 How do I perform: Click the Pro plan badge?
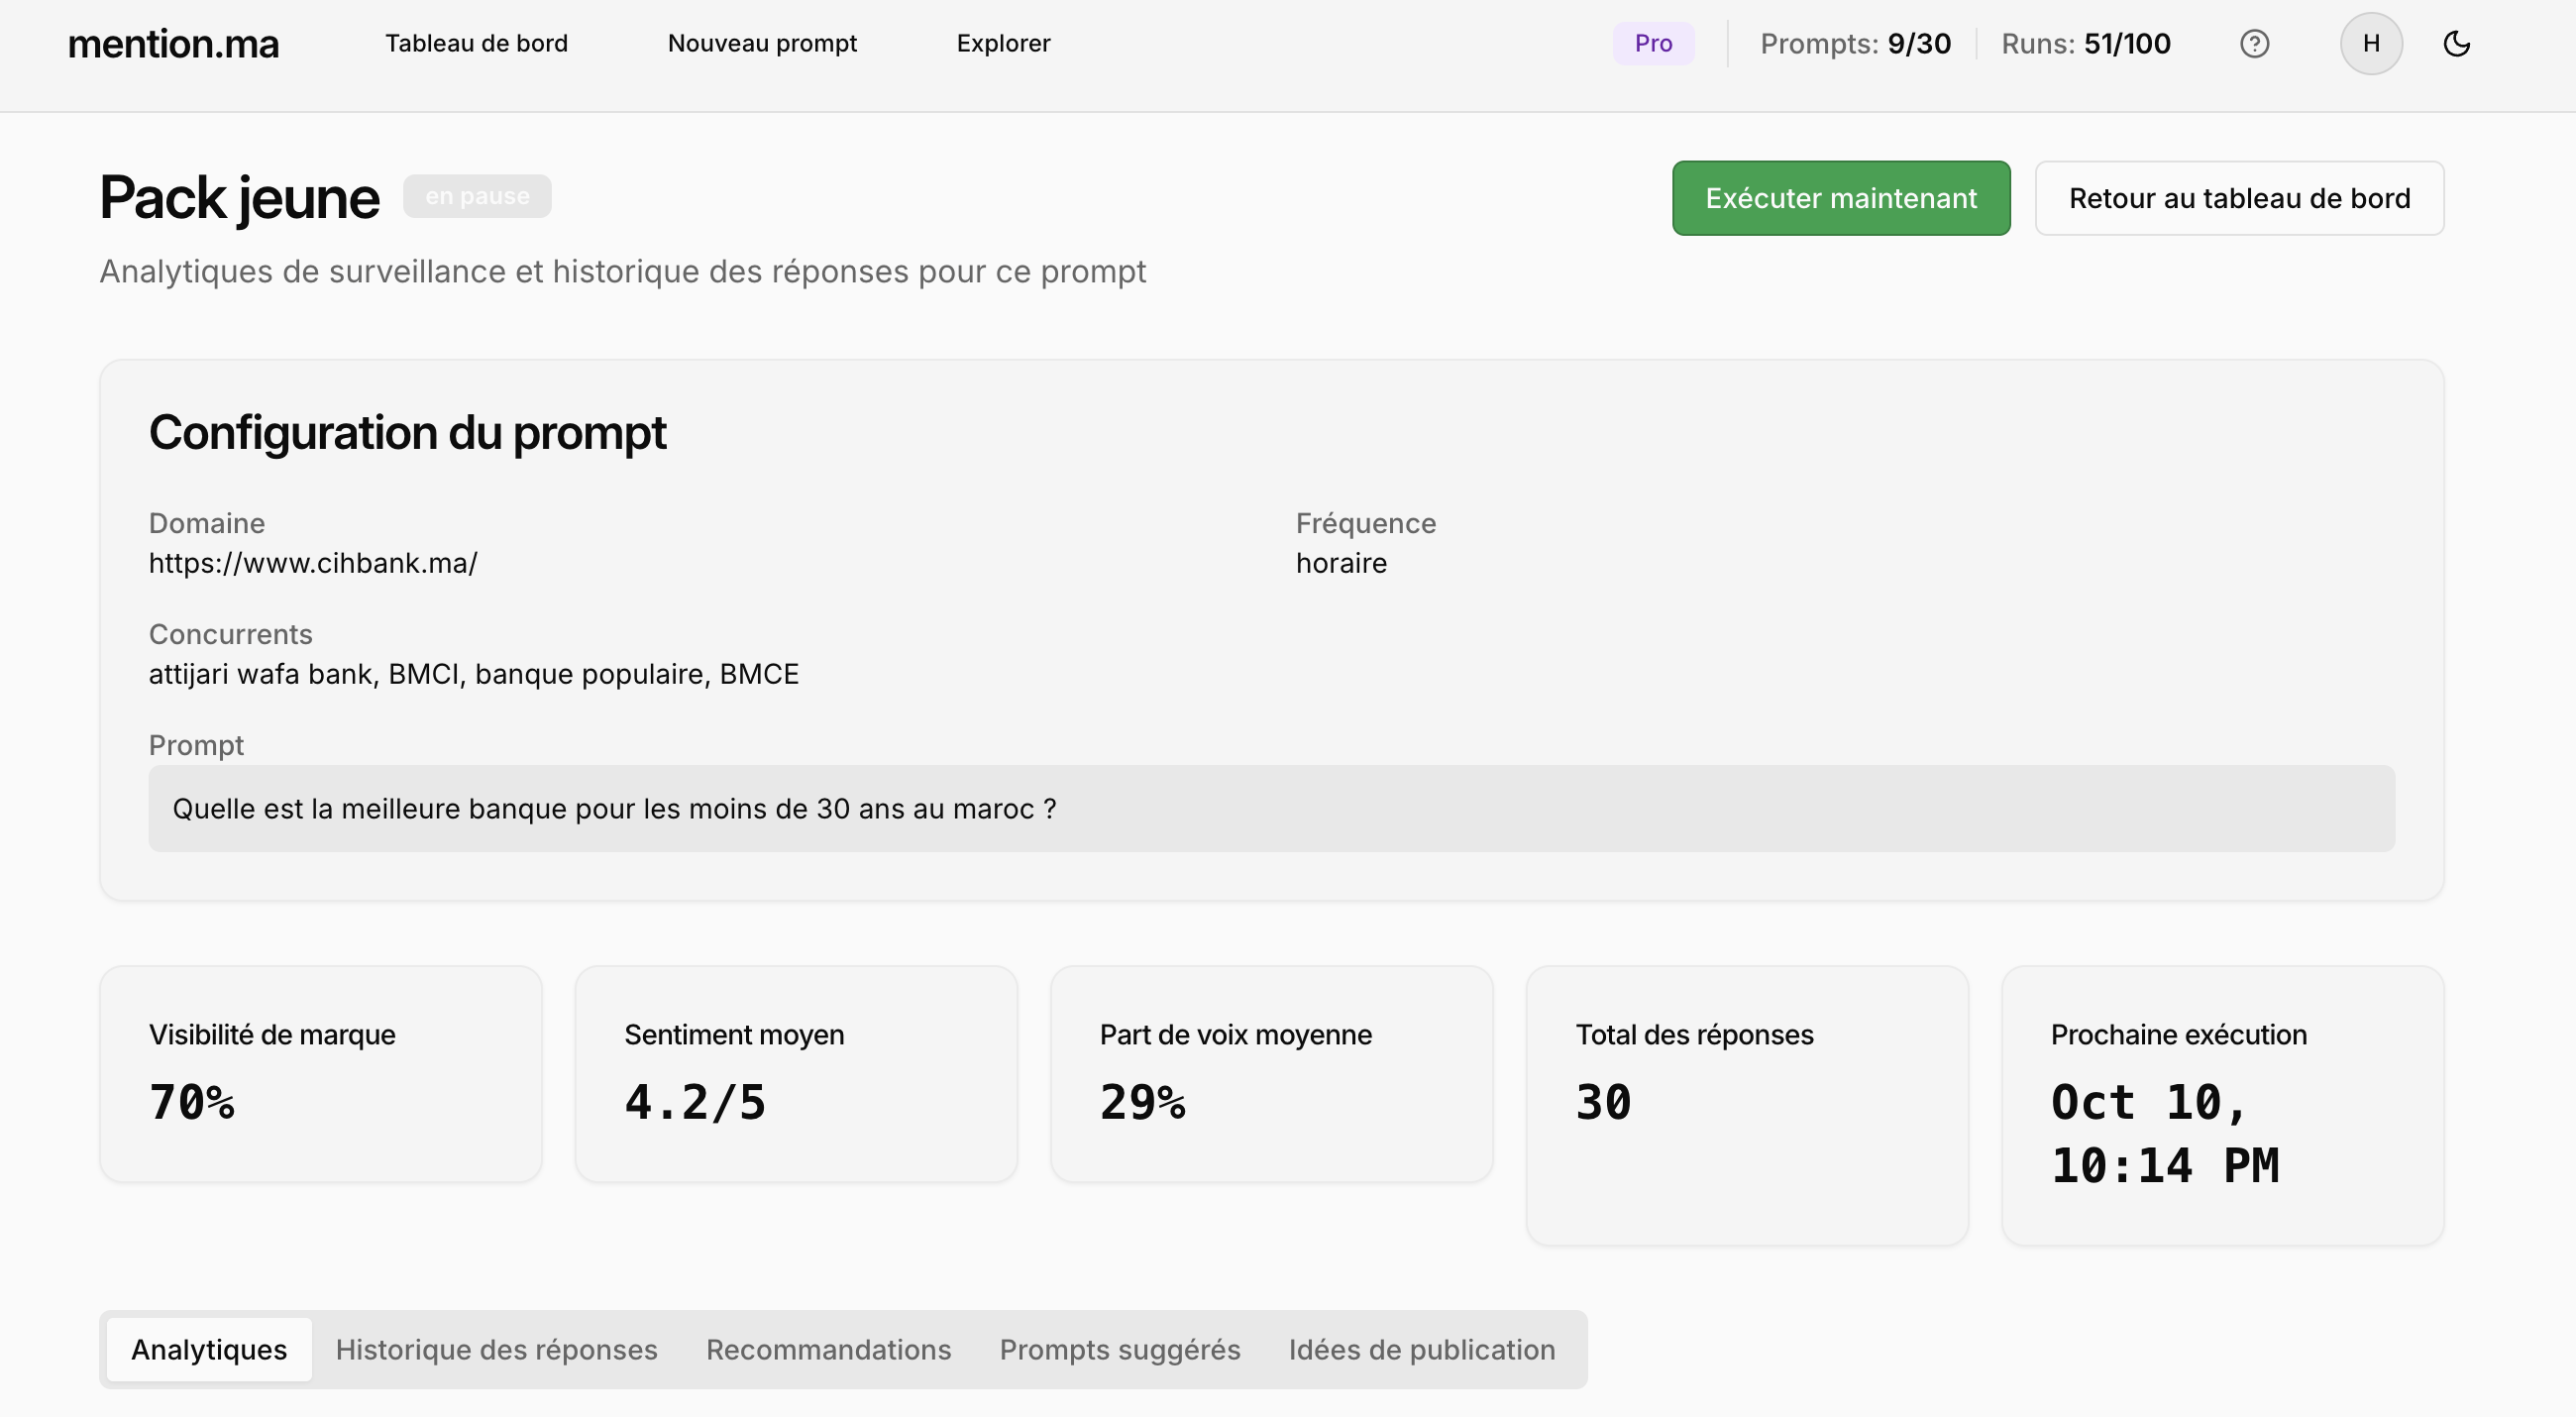(x=1653, y=44)
